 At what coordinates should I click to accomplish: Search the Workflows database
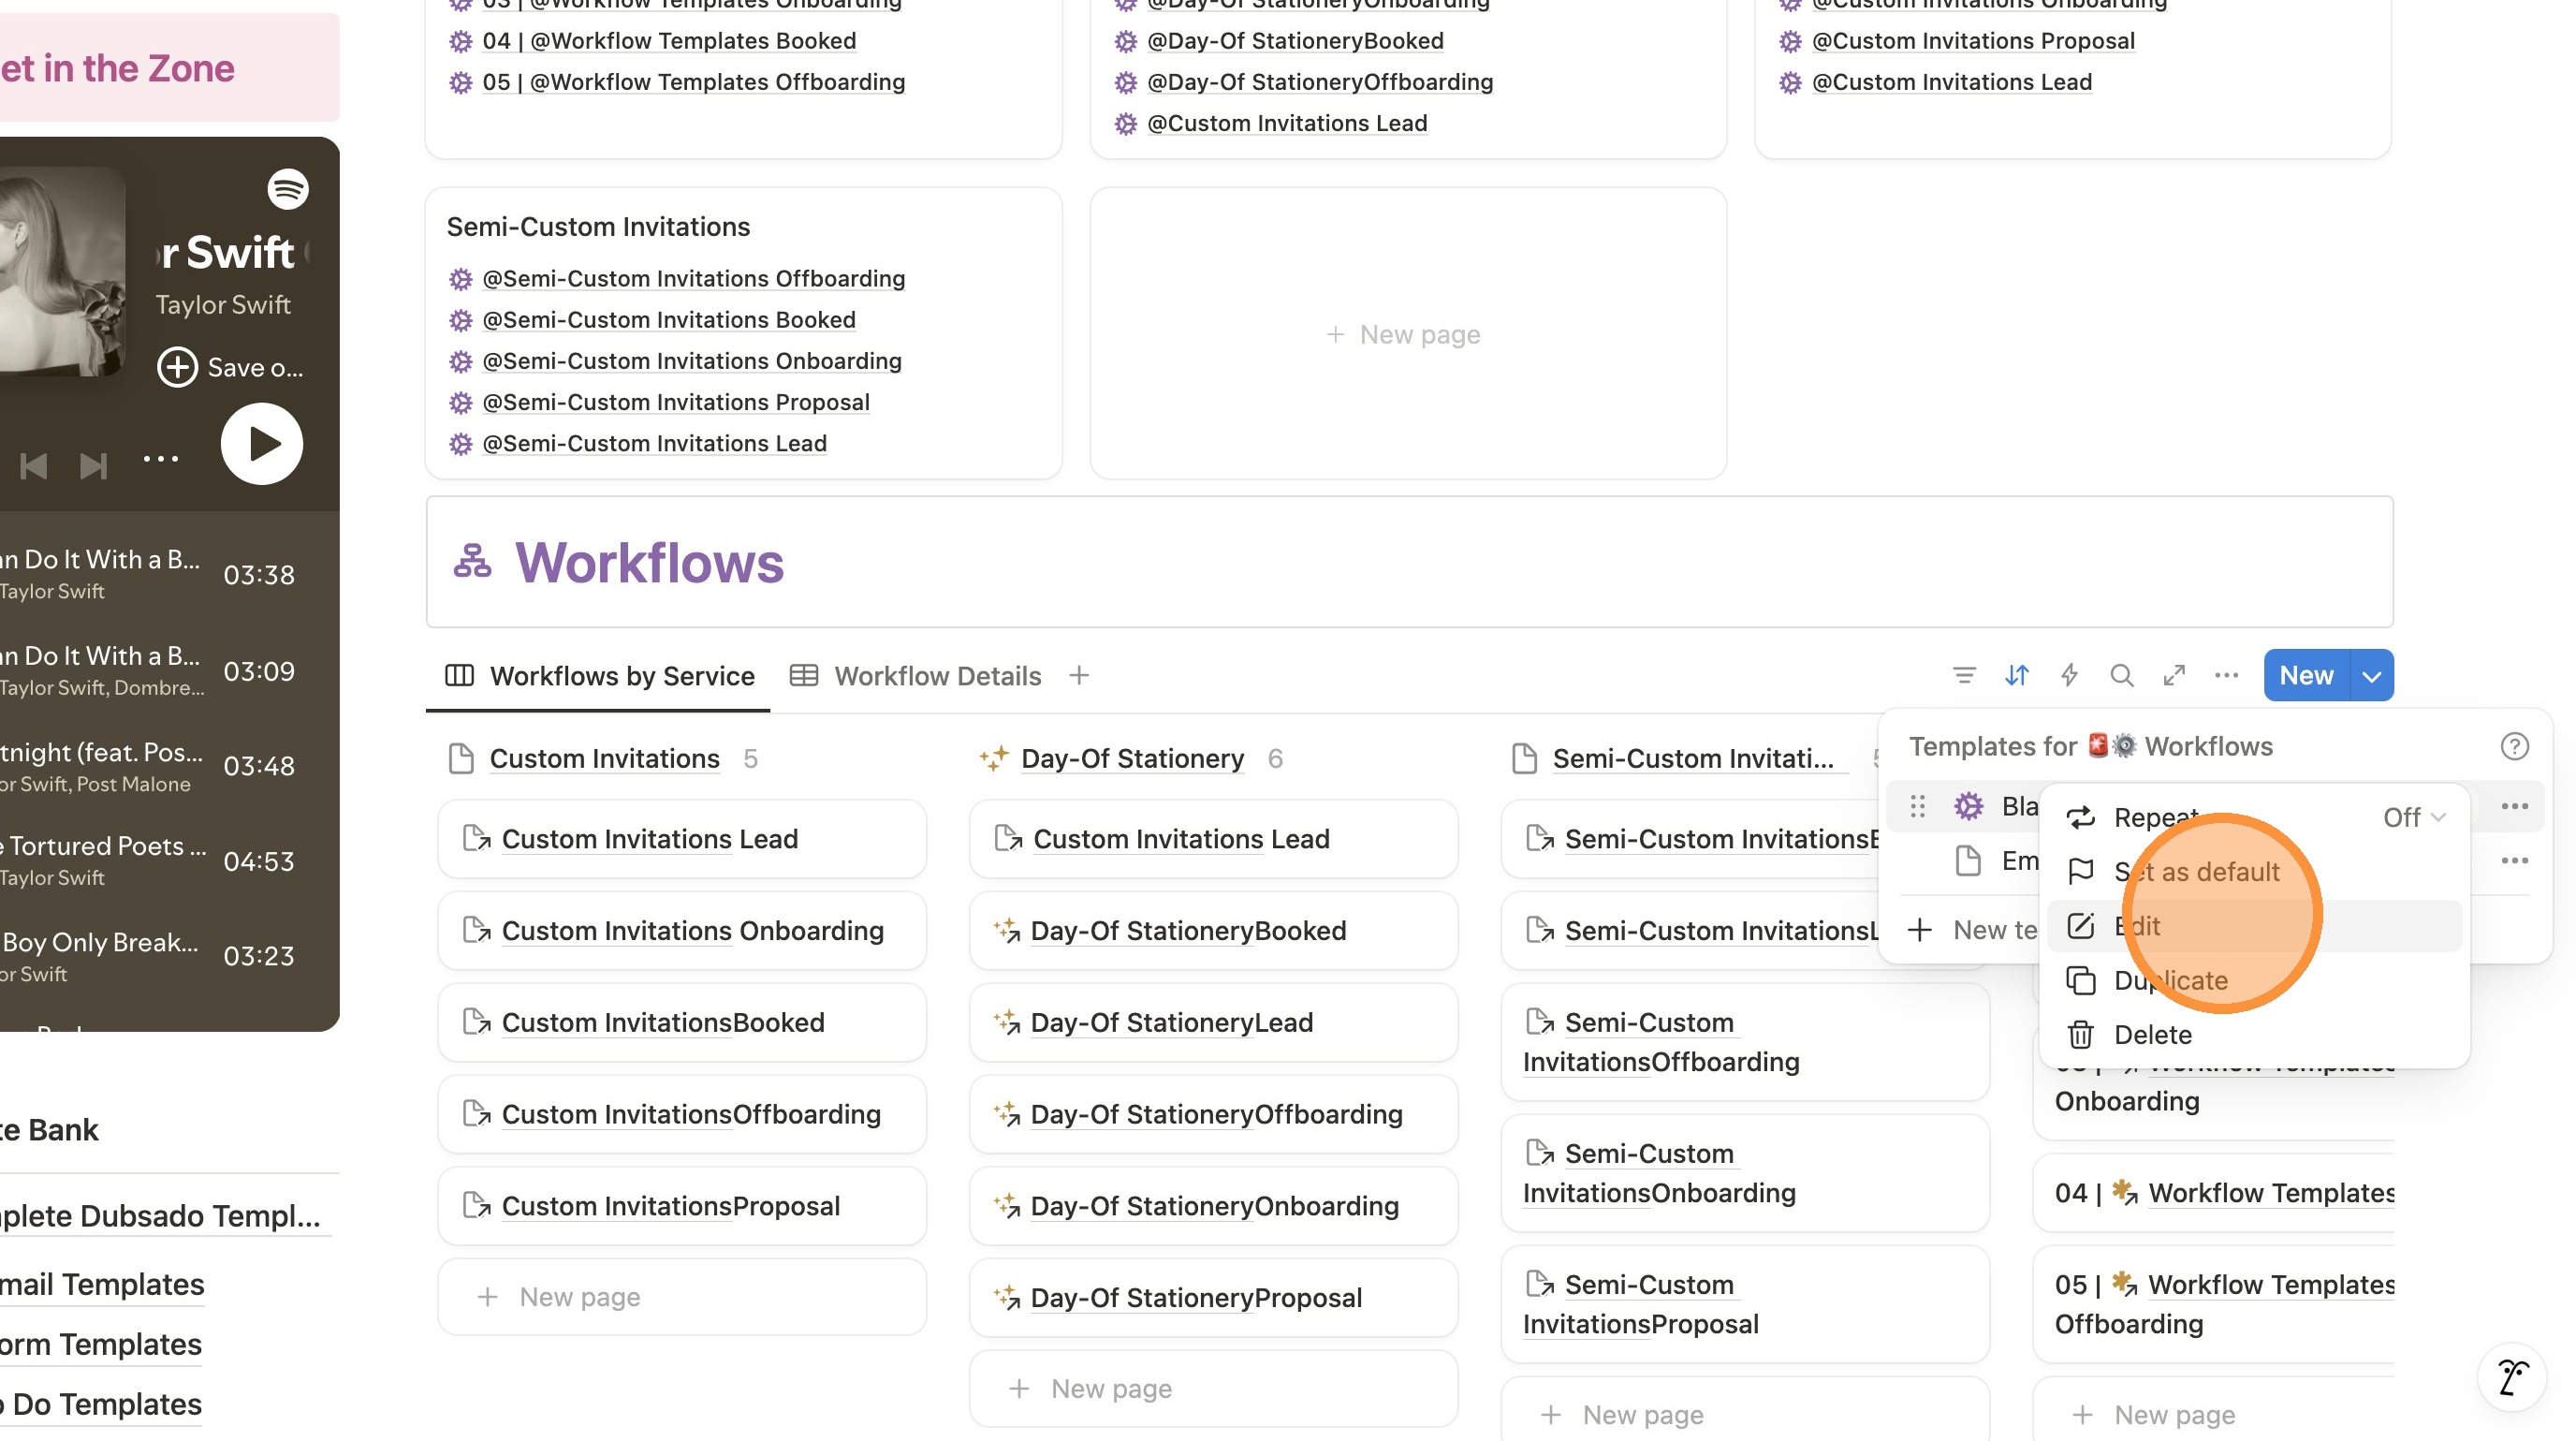pyautogui.click(x=2122, y=676)
